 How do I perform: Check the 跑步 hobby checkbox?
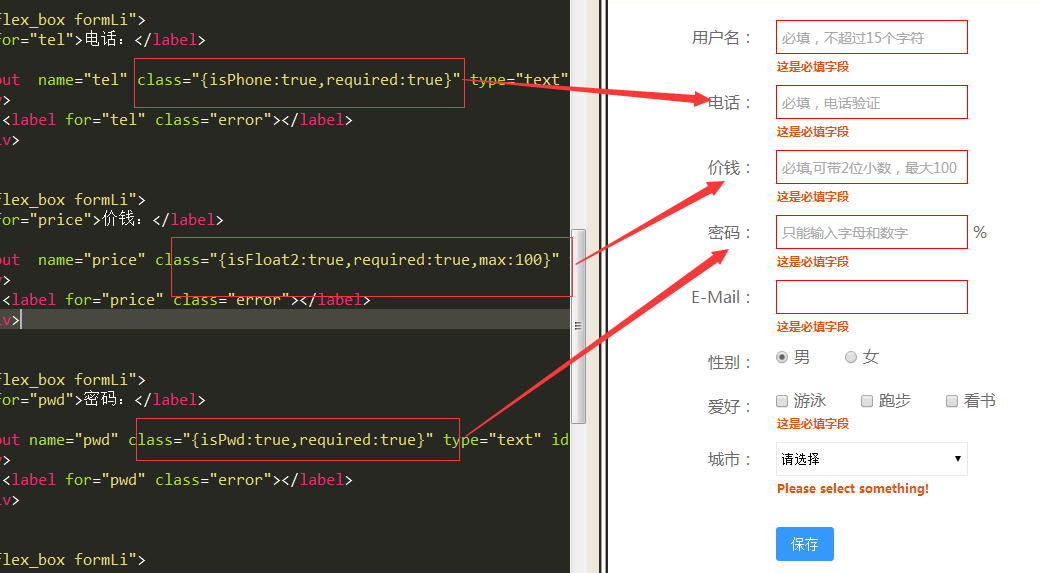coord(867,401)
